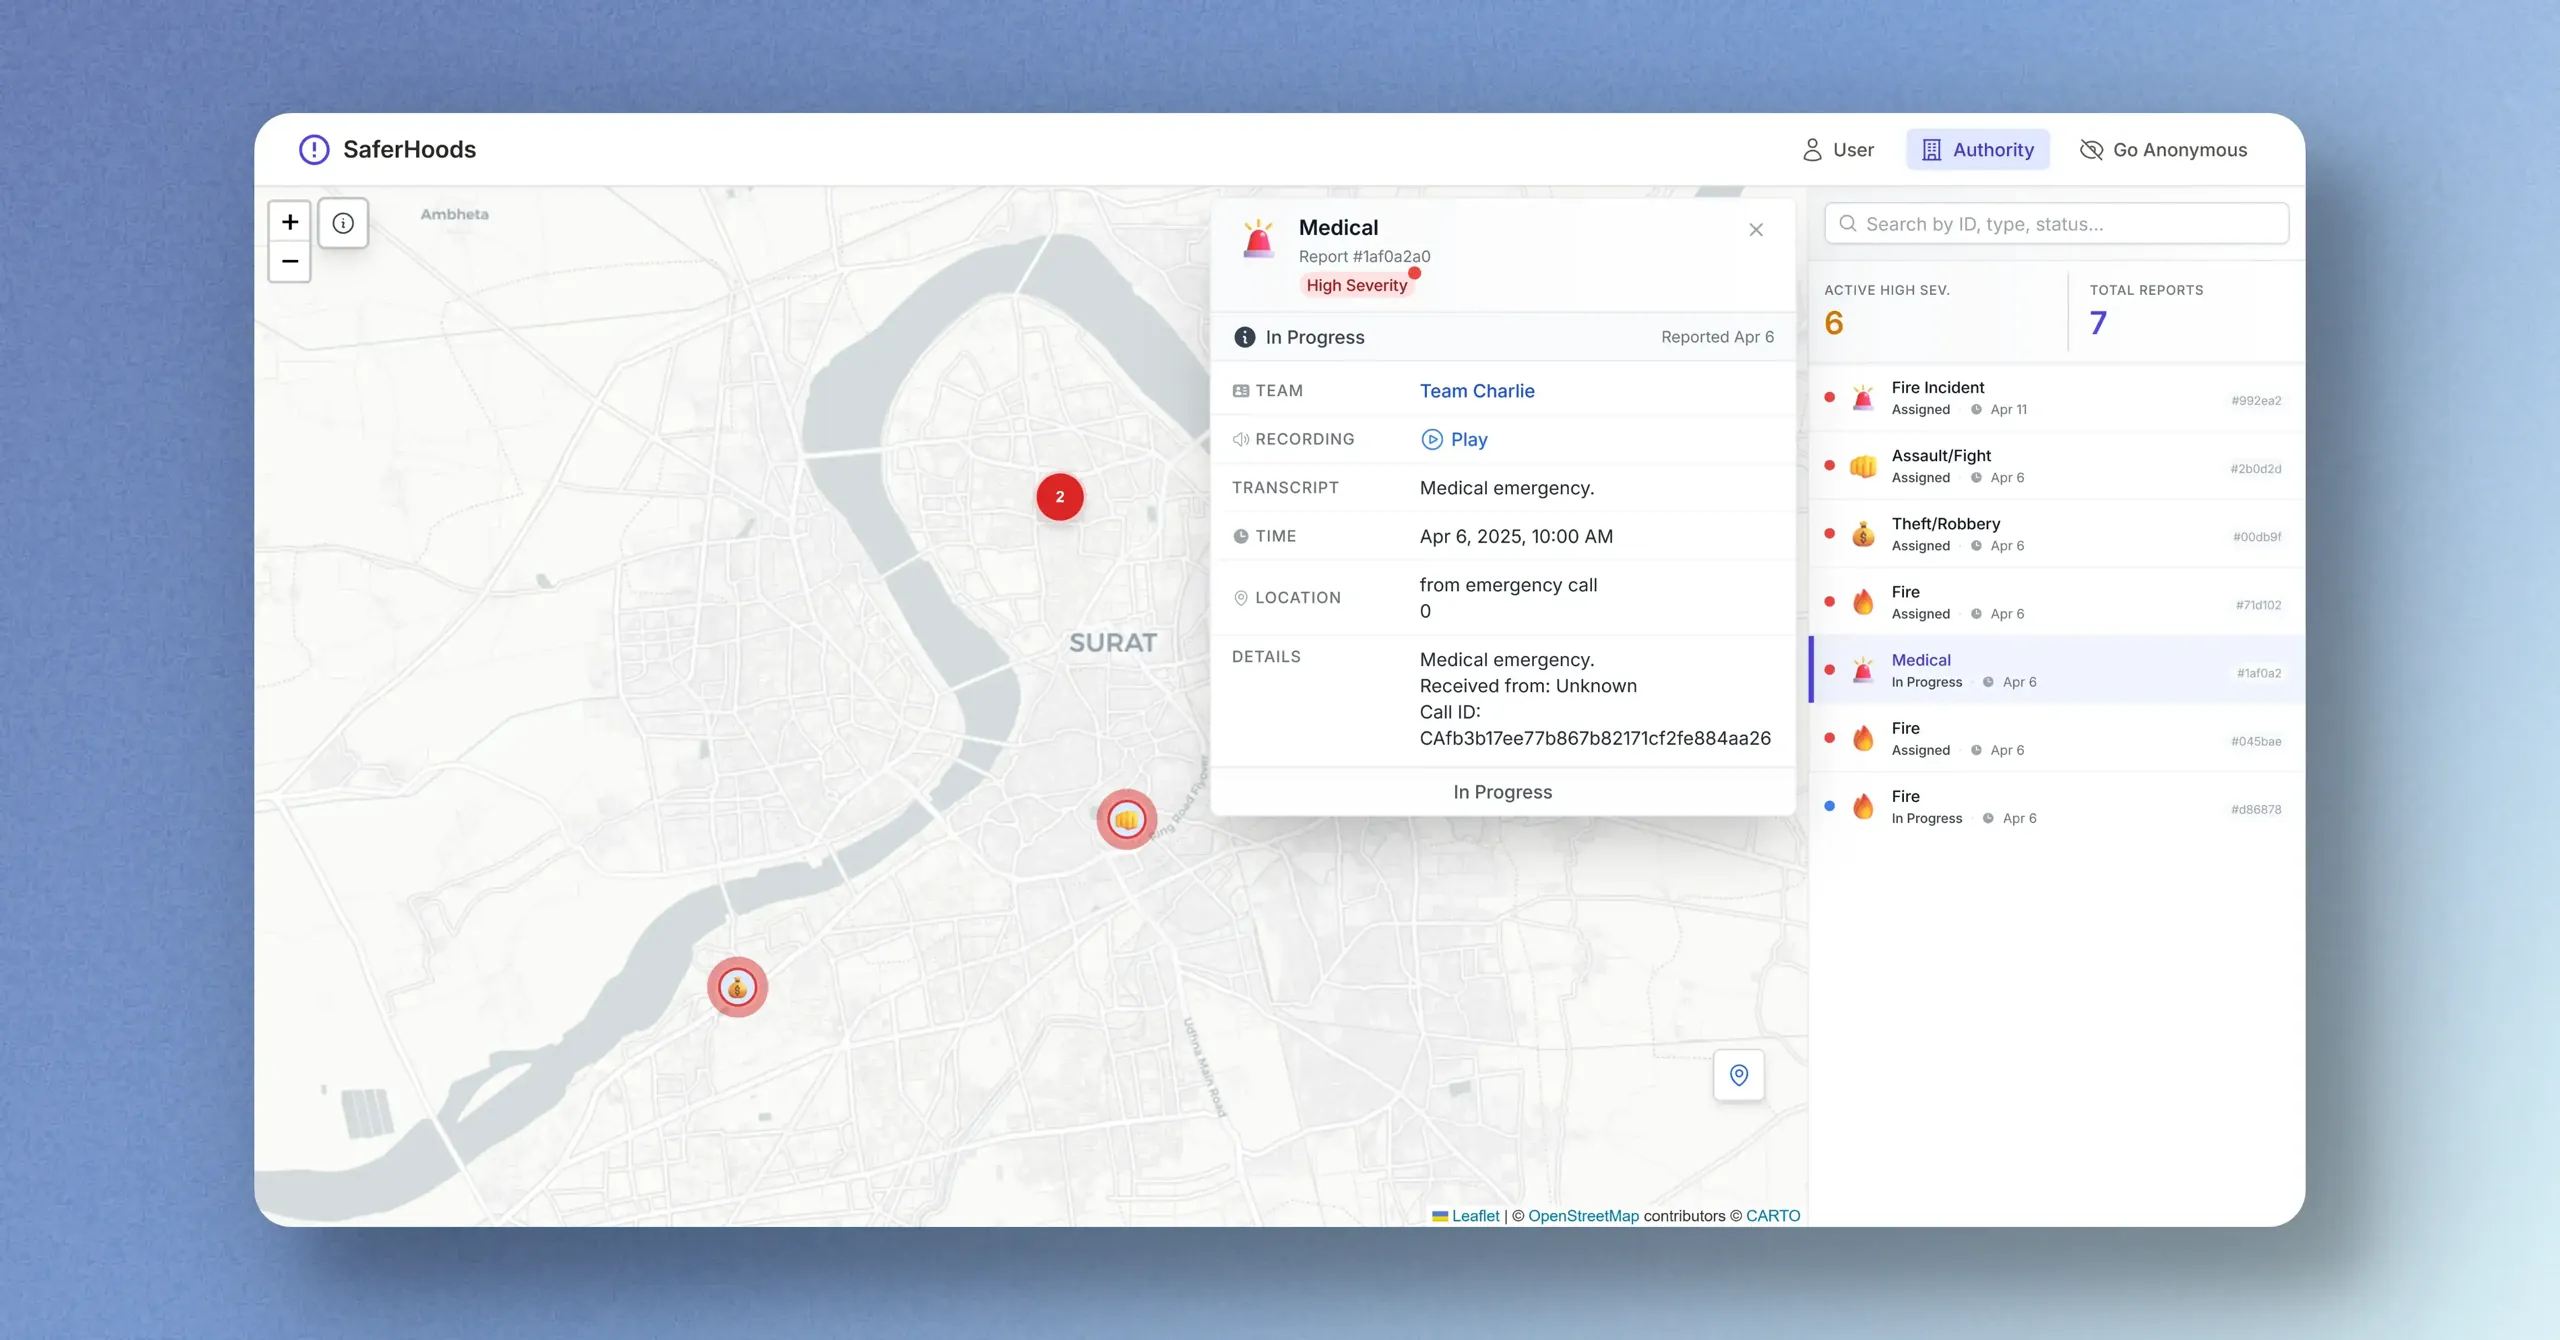
Task: Select the fist assault map marker
Action: tap(1126, 820)
